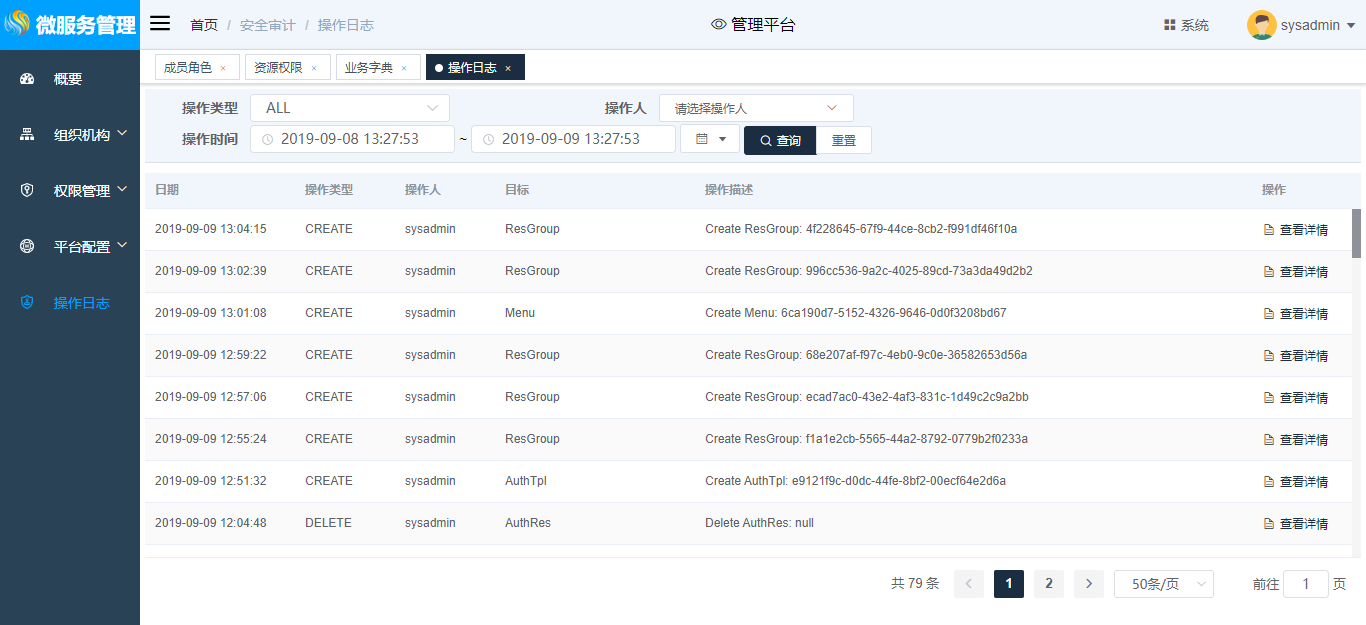Click the 概要 dashboard icon in sidebar
Viewport: 1366px width, 625px height.
pyautogui.click(x=27, y=79)
